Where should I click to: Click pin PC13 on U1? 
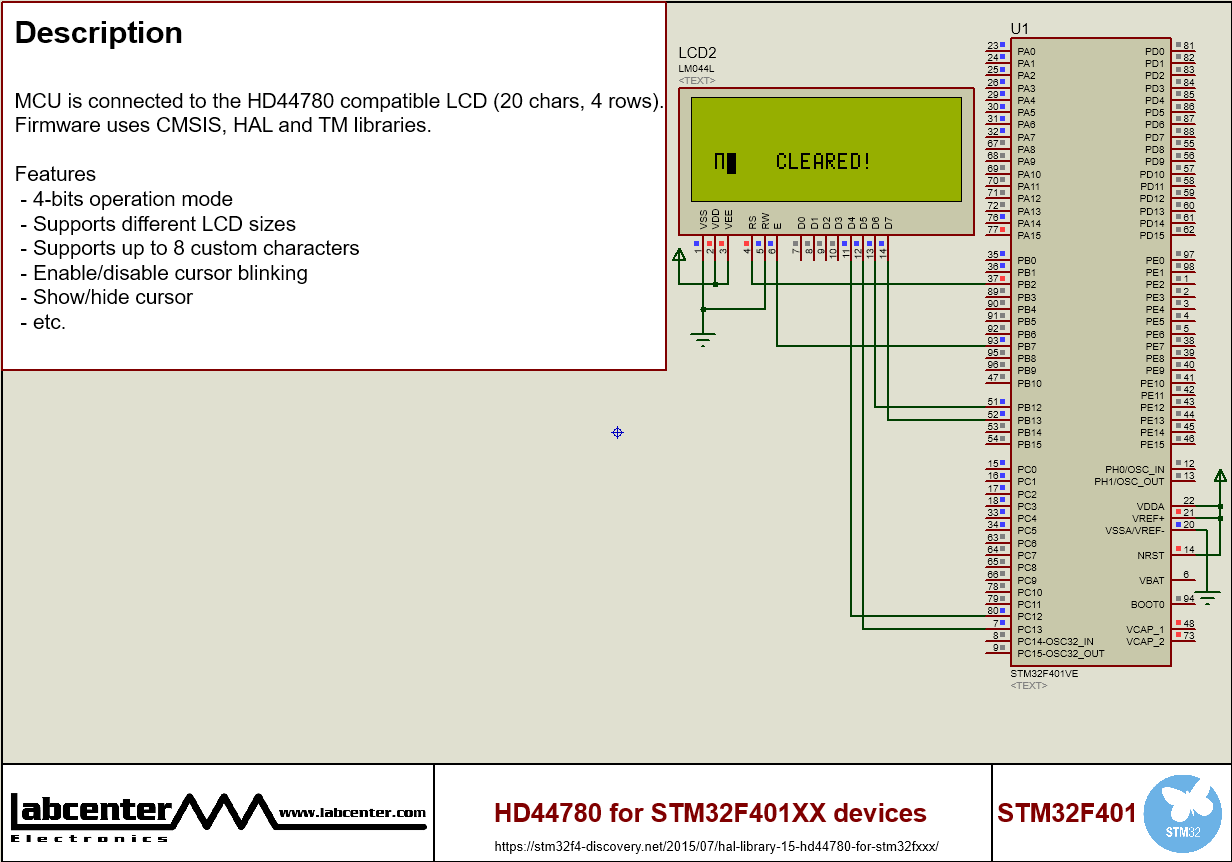(1029, 629)
